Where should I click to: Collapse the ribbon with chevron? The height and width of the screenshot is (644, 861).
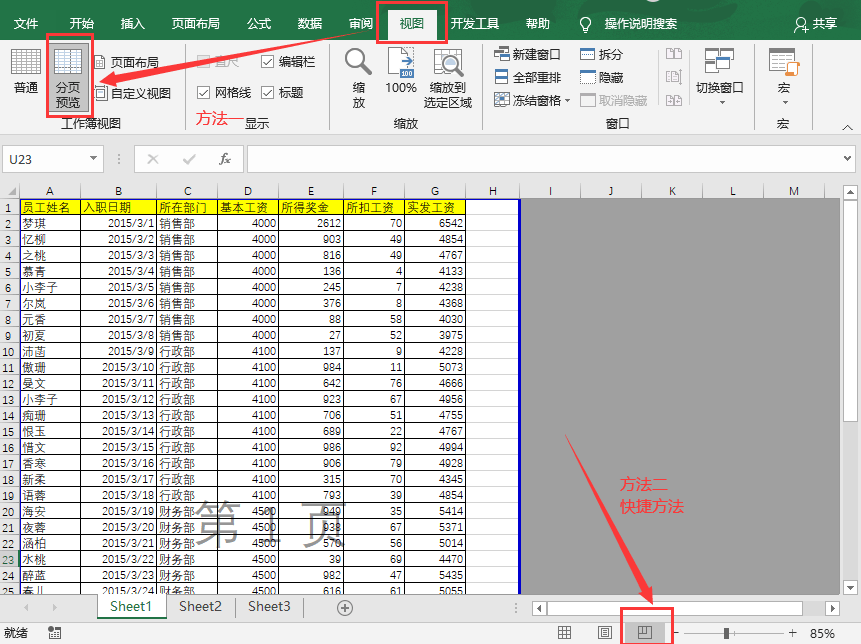[x=847, y=127]
